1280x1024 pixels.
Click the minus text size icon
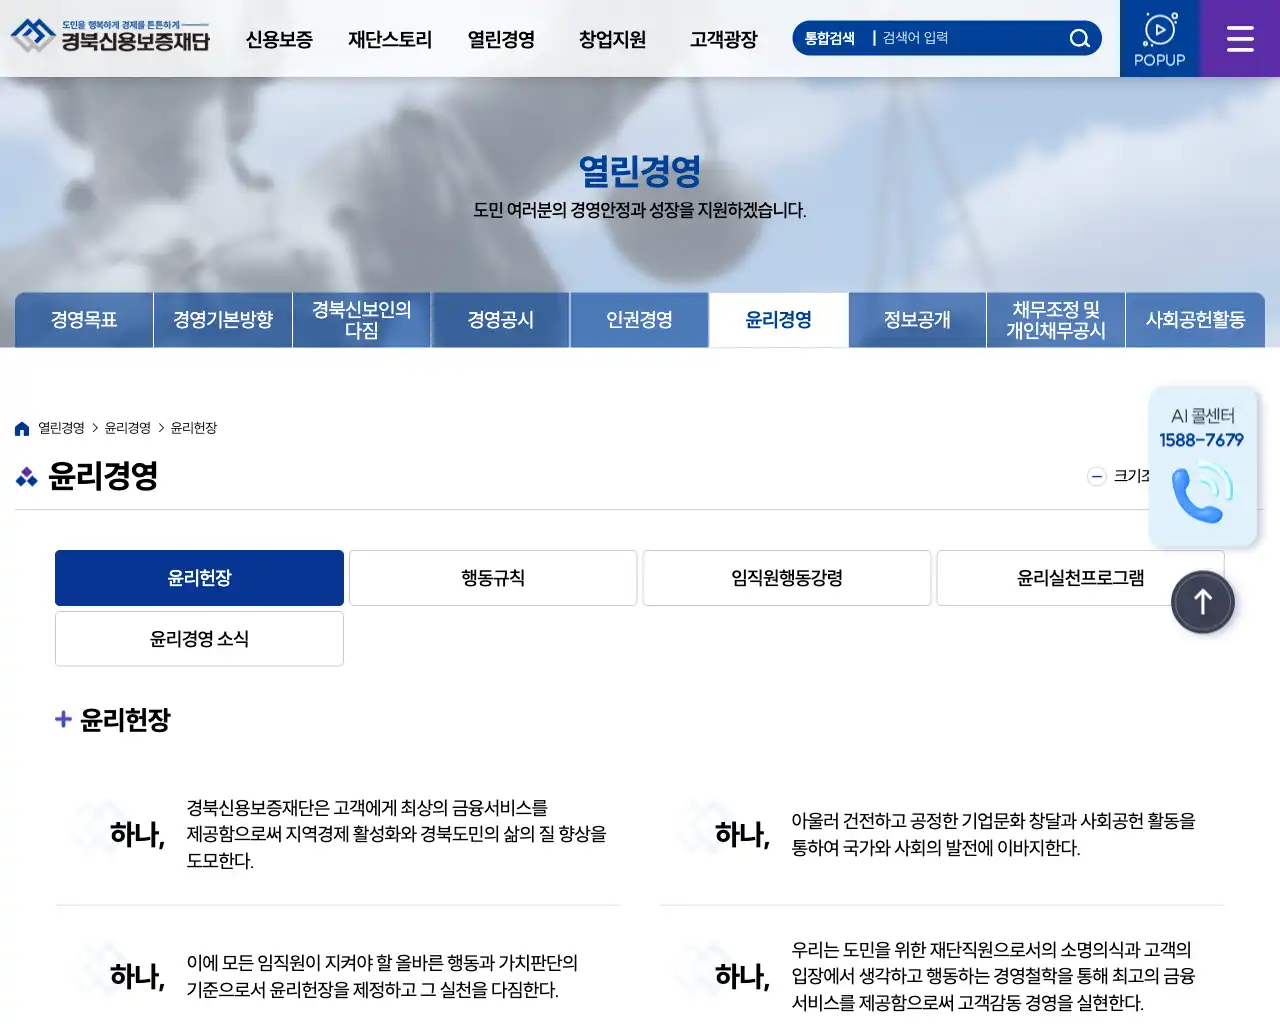click(1097, 477)
